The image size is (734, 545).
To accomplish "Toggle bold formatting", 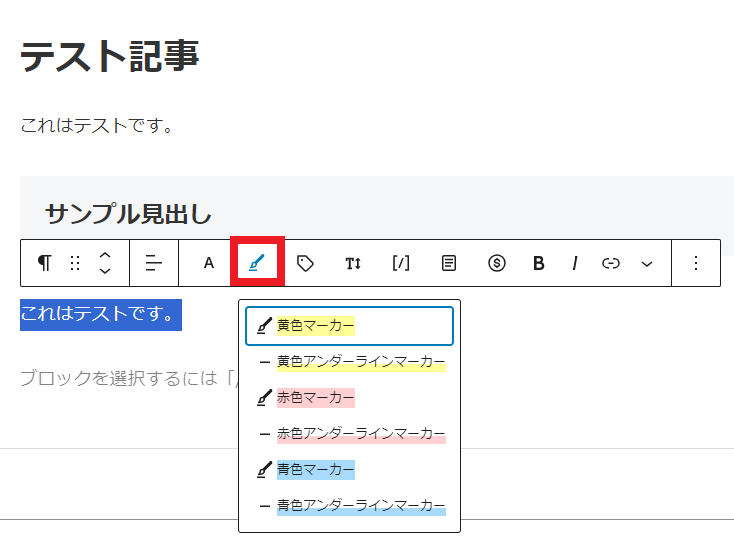I will [x=539, y=263].
